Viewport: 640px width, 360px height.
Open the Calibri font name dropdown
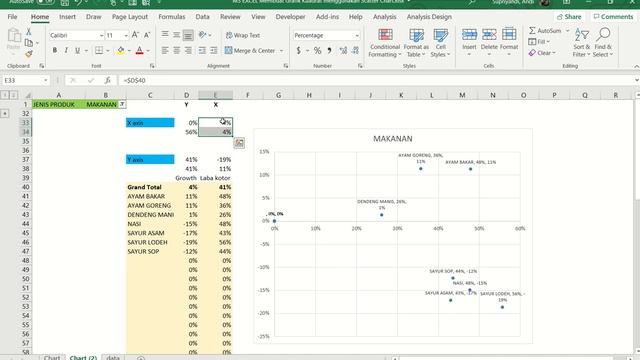tap(101, 36)
